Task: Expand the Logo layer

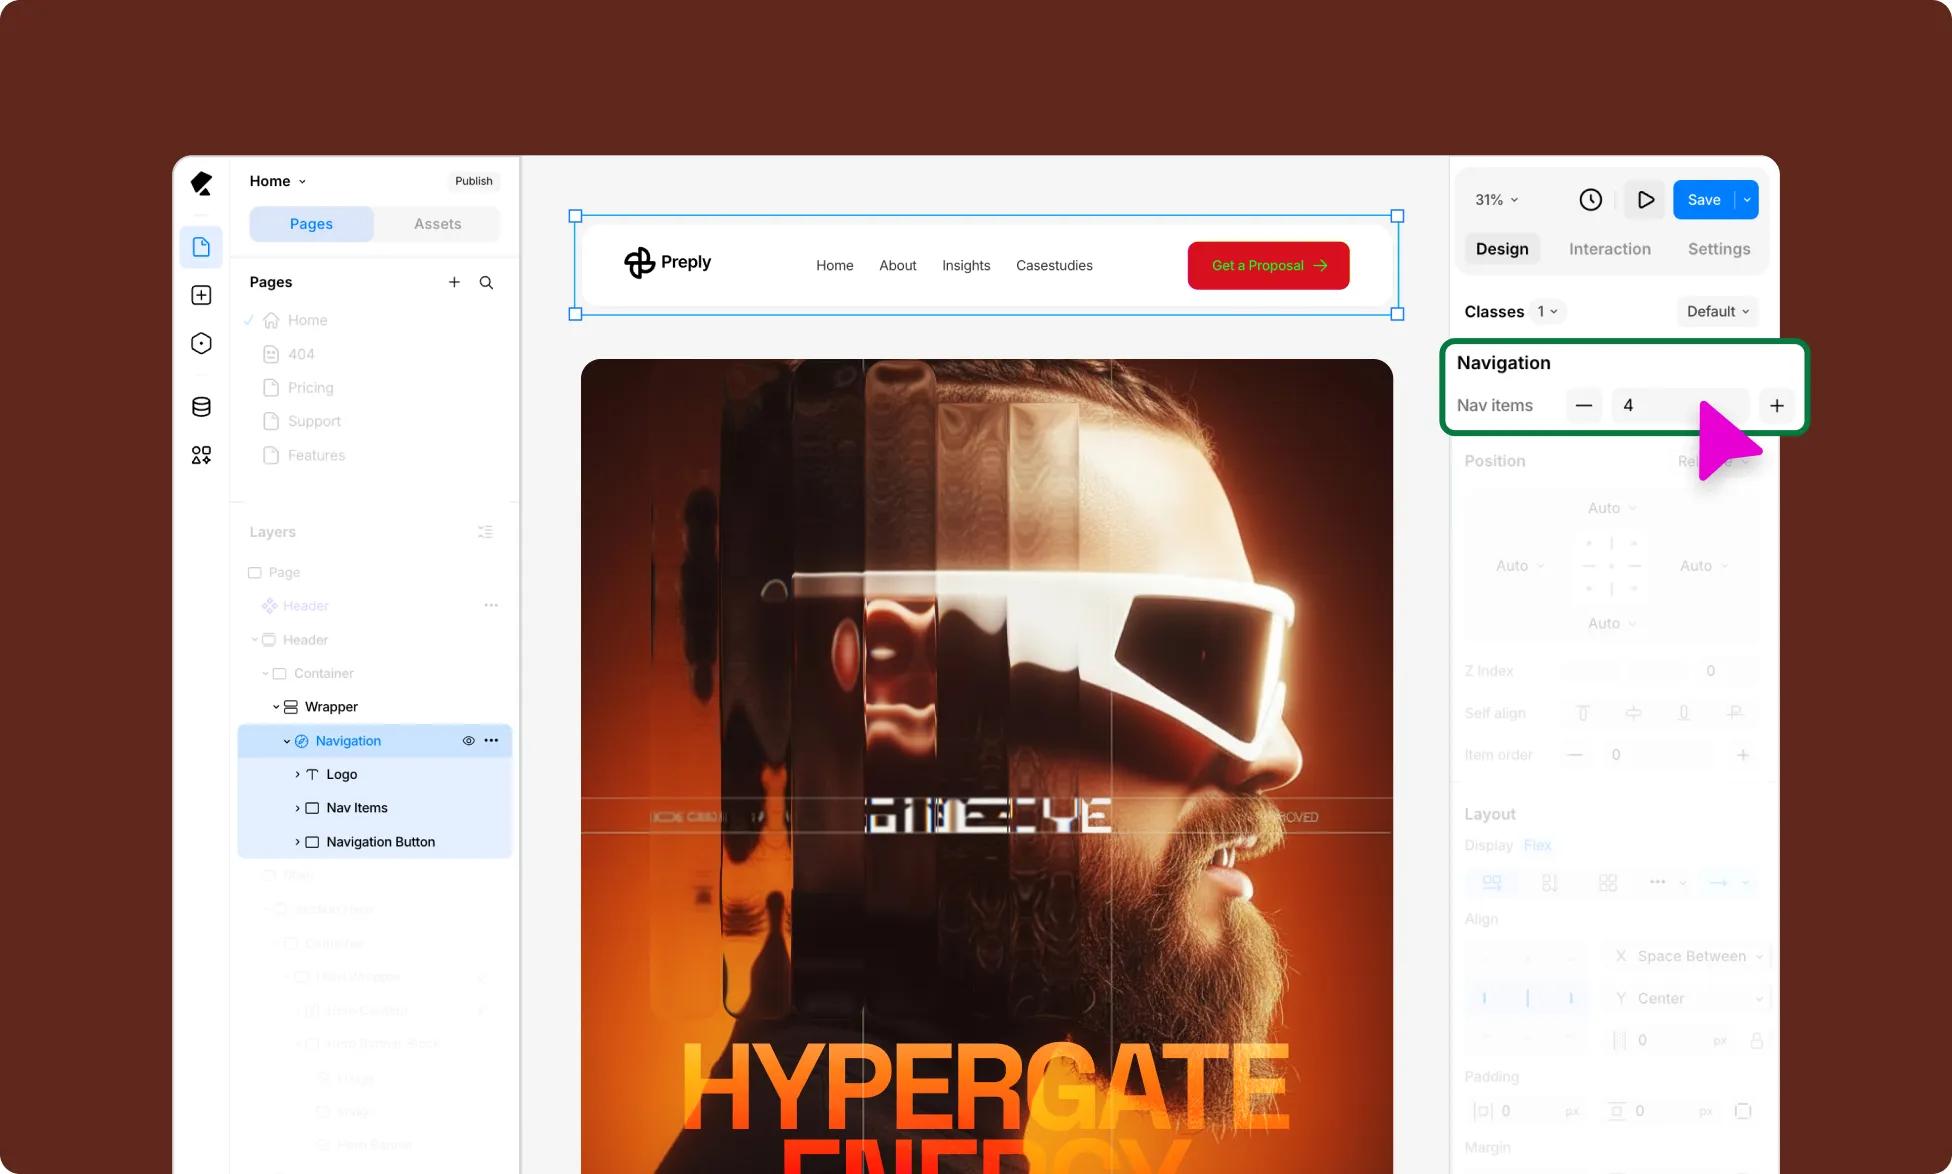Action: pyautogui.click(x=297, y=775)
